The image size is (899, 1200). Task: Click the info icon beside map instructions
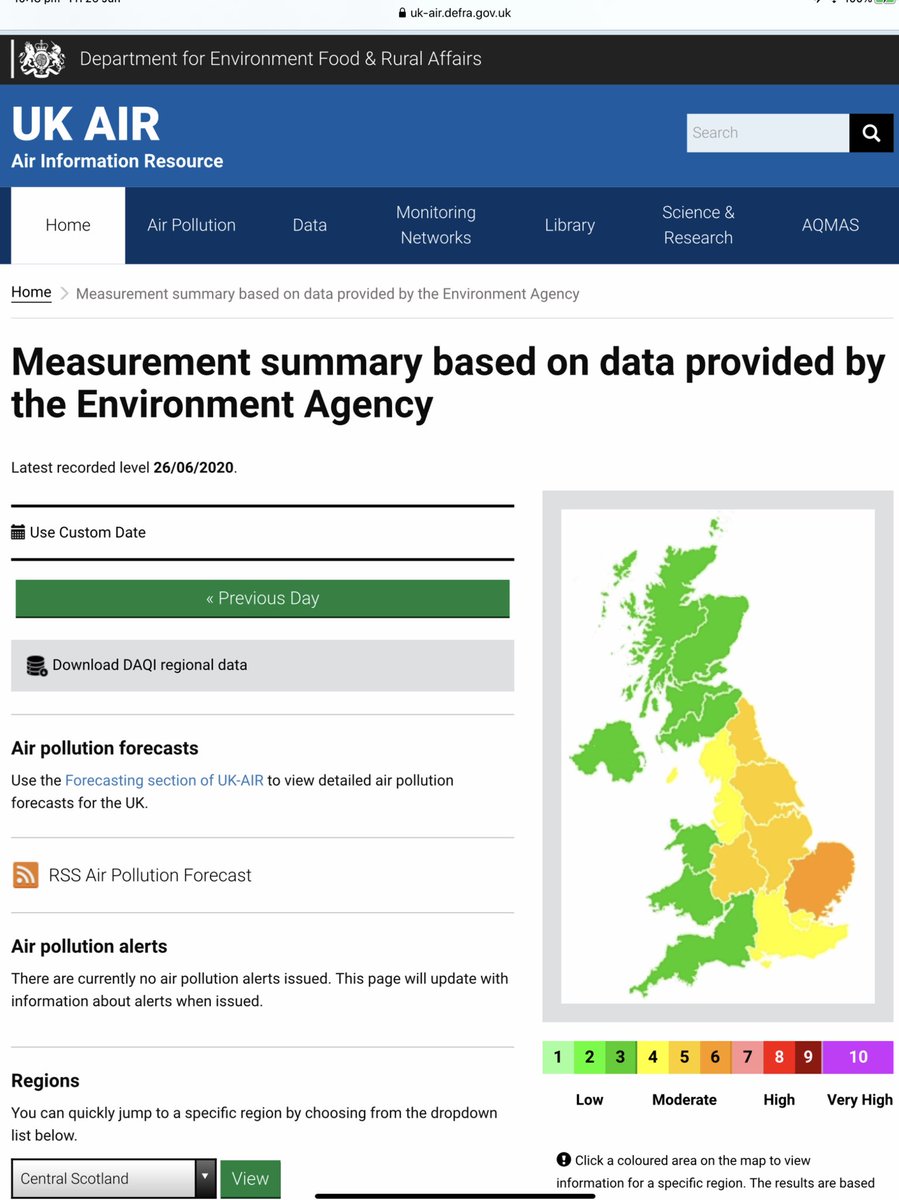(x=564, y=1160)
